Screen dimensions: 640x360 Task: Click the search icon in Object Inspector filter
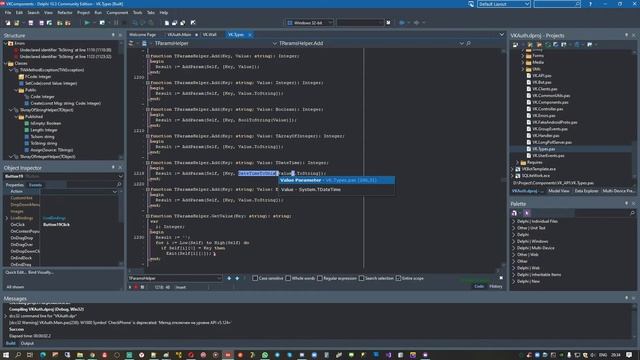[119, 185]
